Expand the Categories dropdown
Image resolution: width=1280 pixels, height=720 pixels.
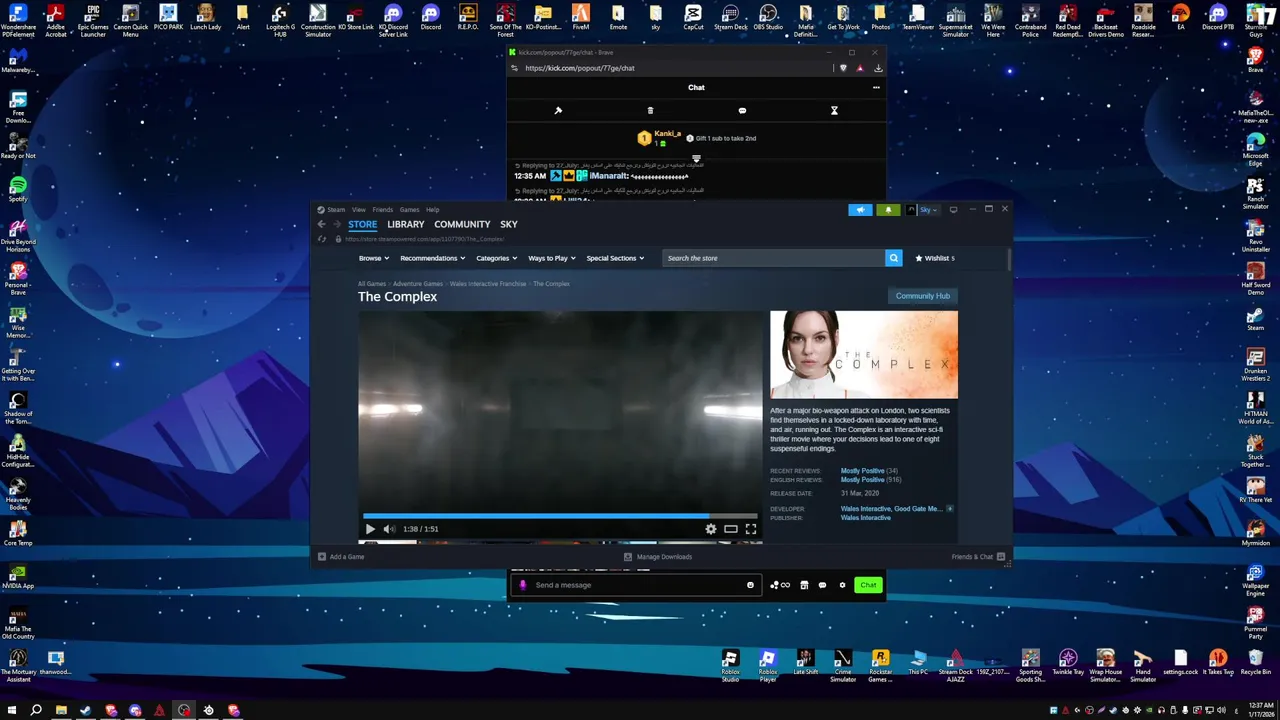[x=496, y=258]
